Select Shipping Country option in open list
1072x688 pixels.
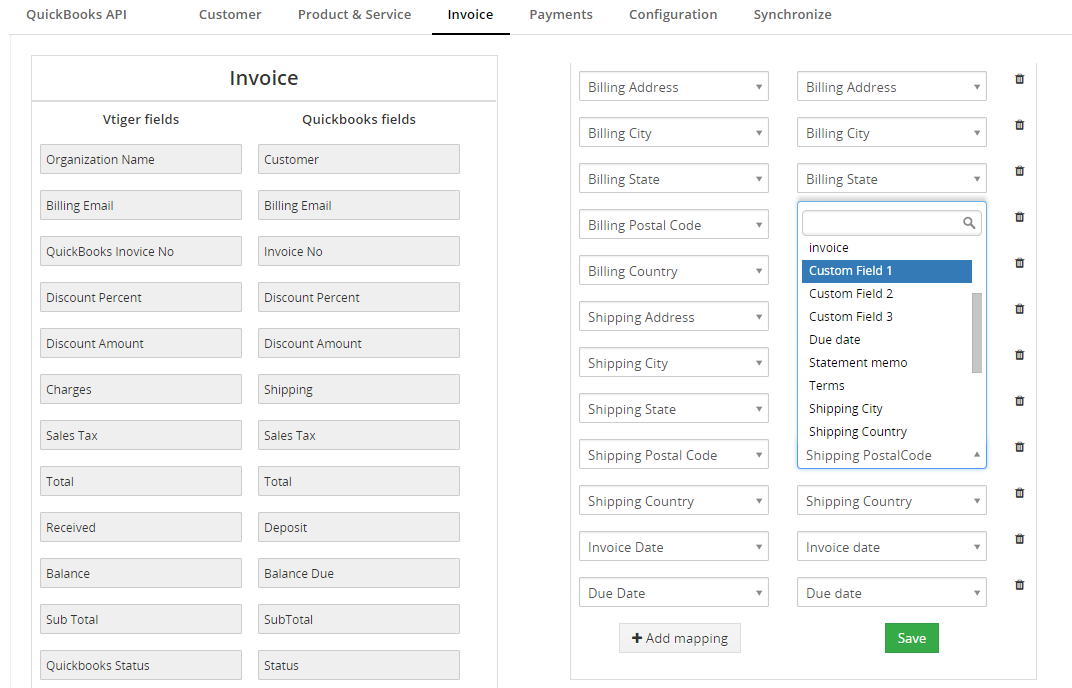pos(887,432)
